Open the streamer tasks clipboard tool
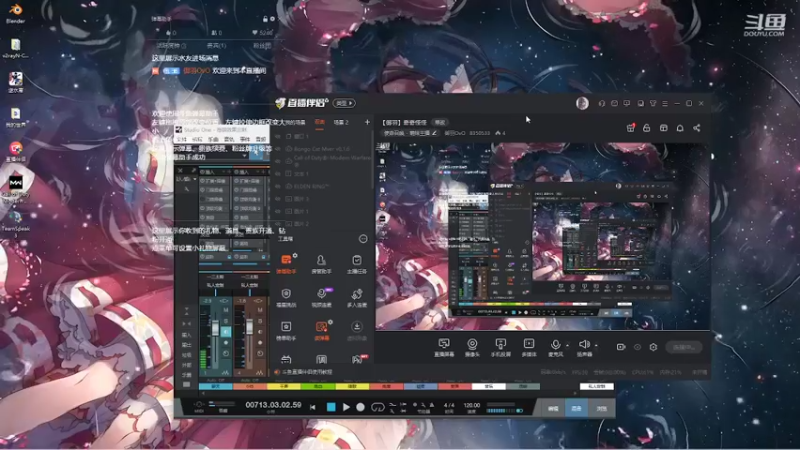 tap(357, 264)
